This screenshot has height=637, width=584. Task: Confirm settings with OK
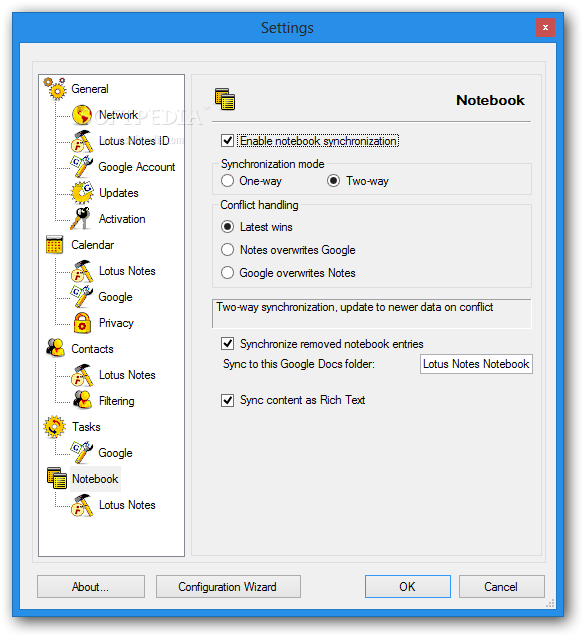point(408,586)
